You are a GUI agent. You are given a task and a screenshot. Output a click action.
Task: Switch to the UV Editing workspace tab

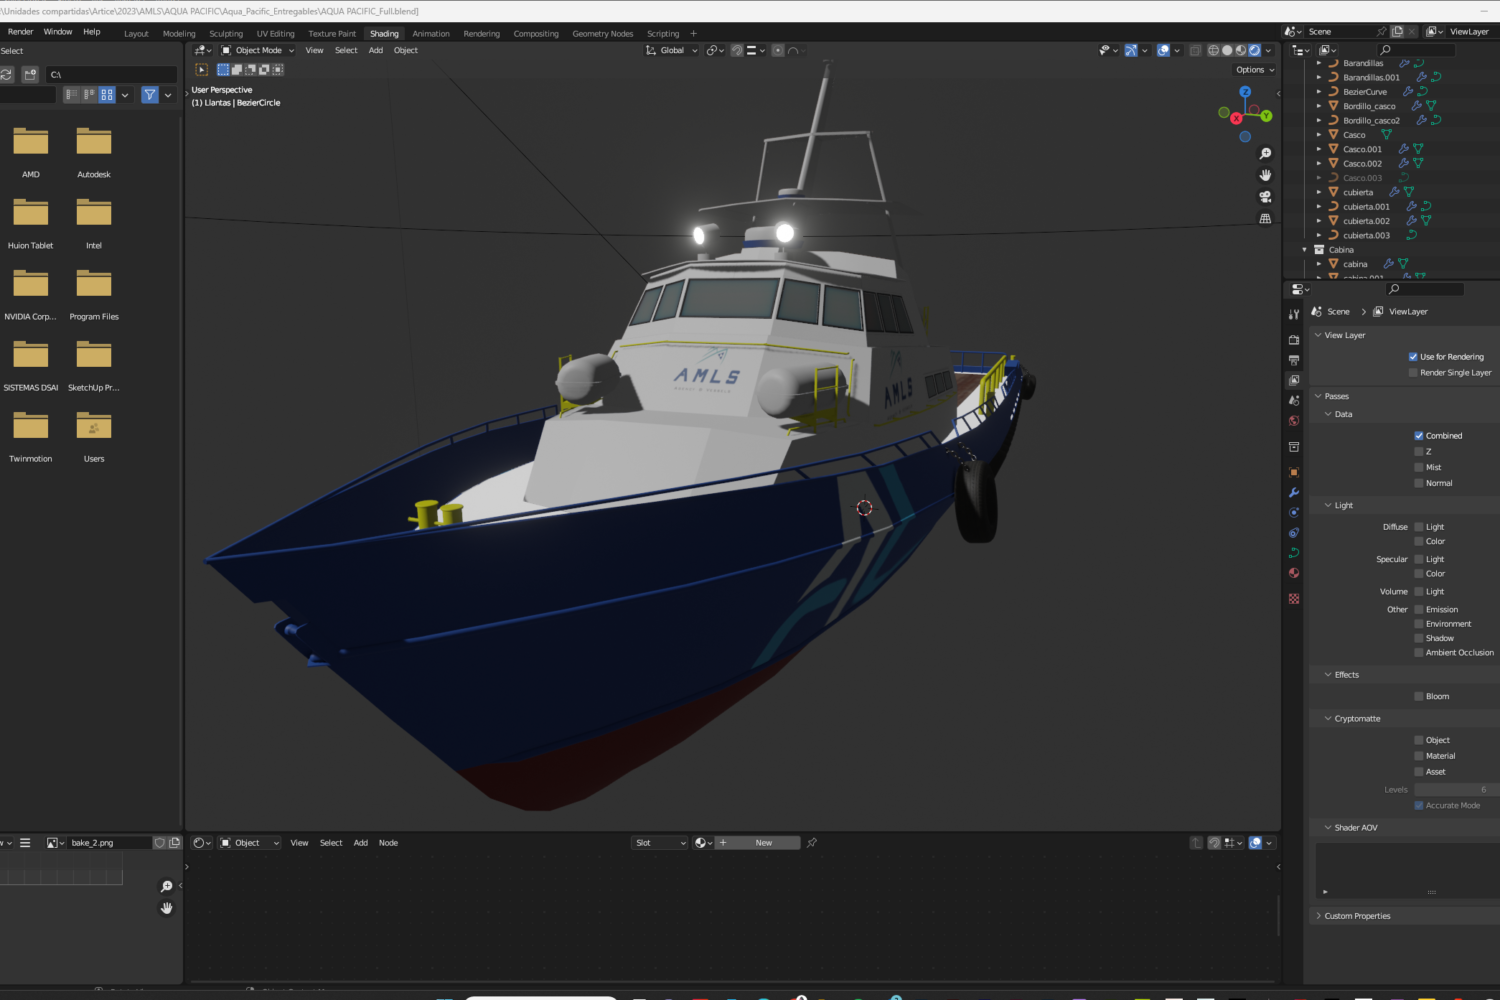click(276, 34)
